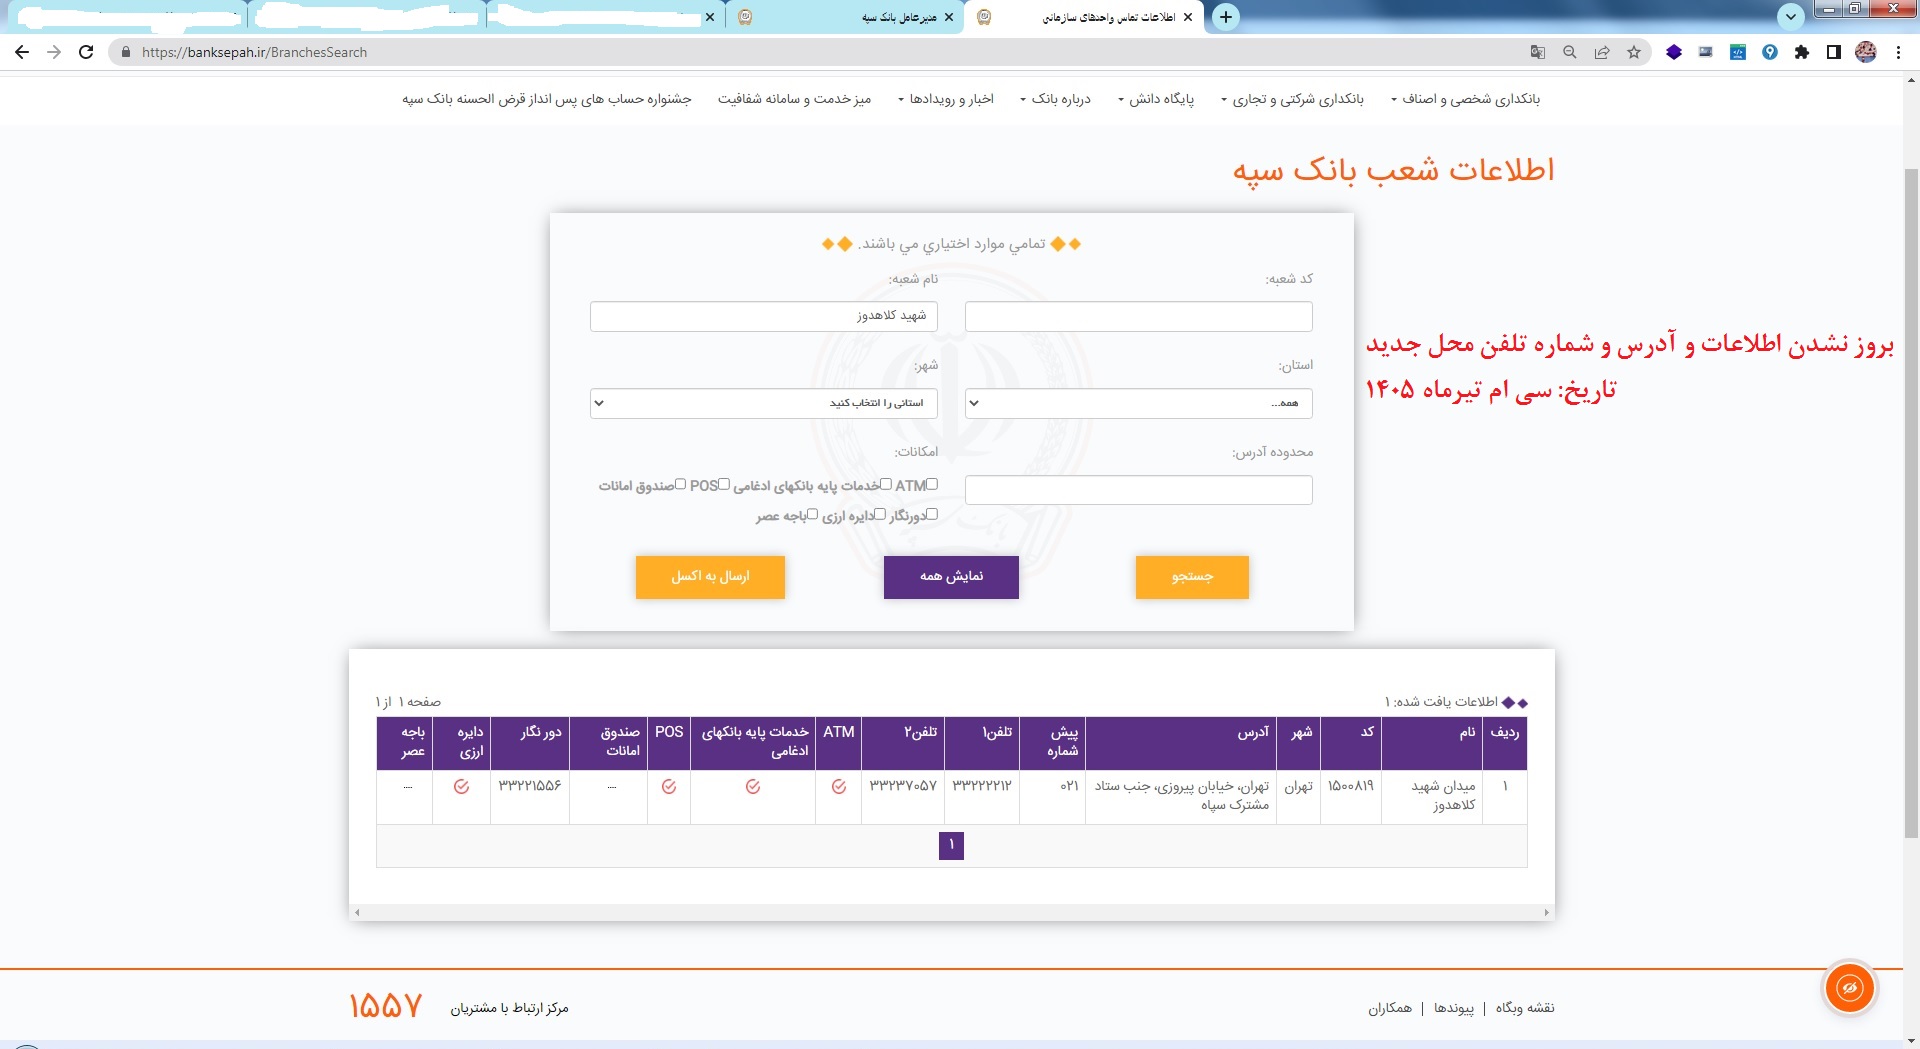Focus the نام شعبه input field

[763, 316]
